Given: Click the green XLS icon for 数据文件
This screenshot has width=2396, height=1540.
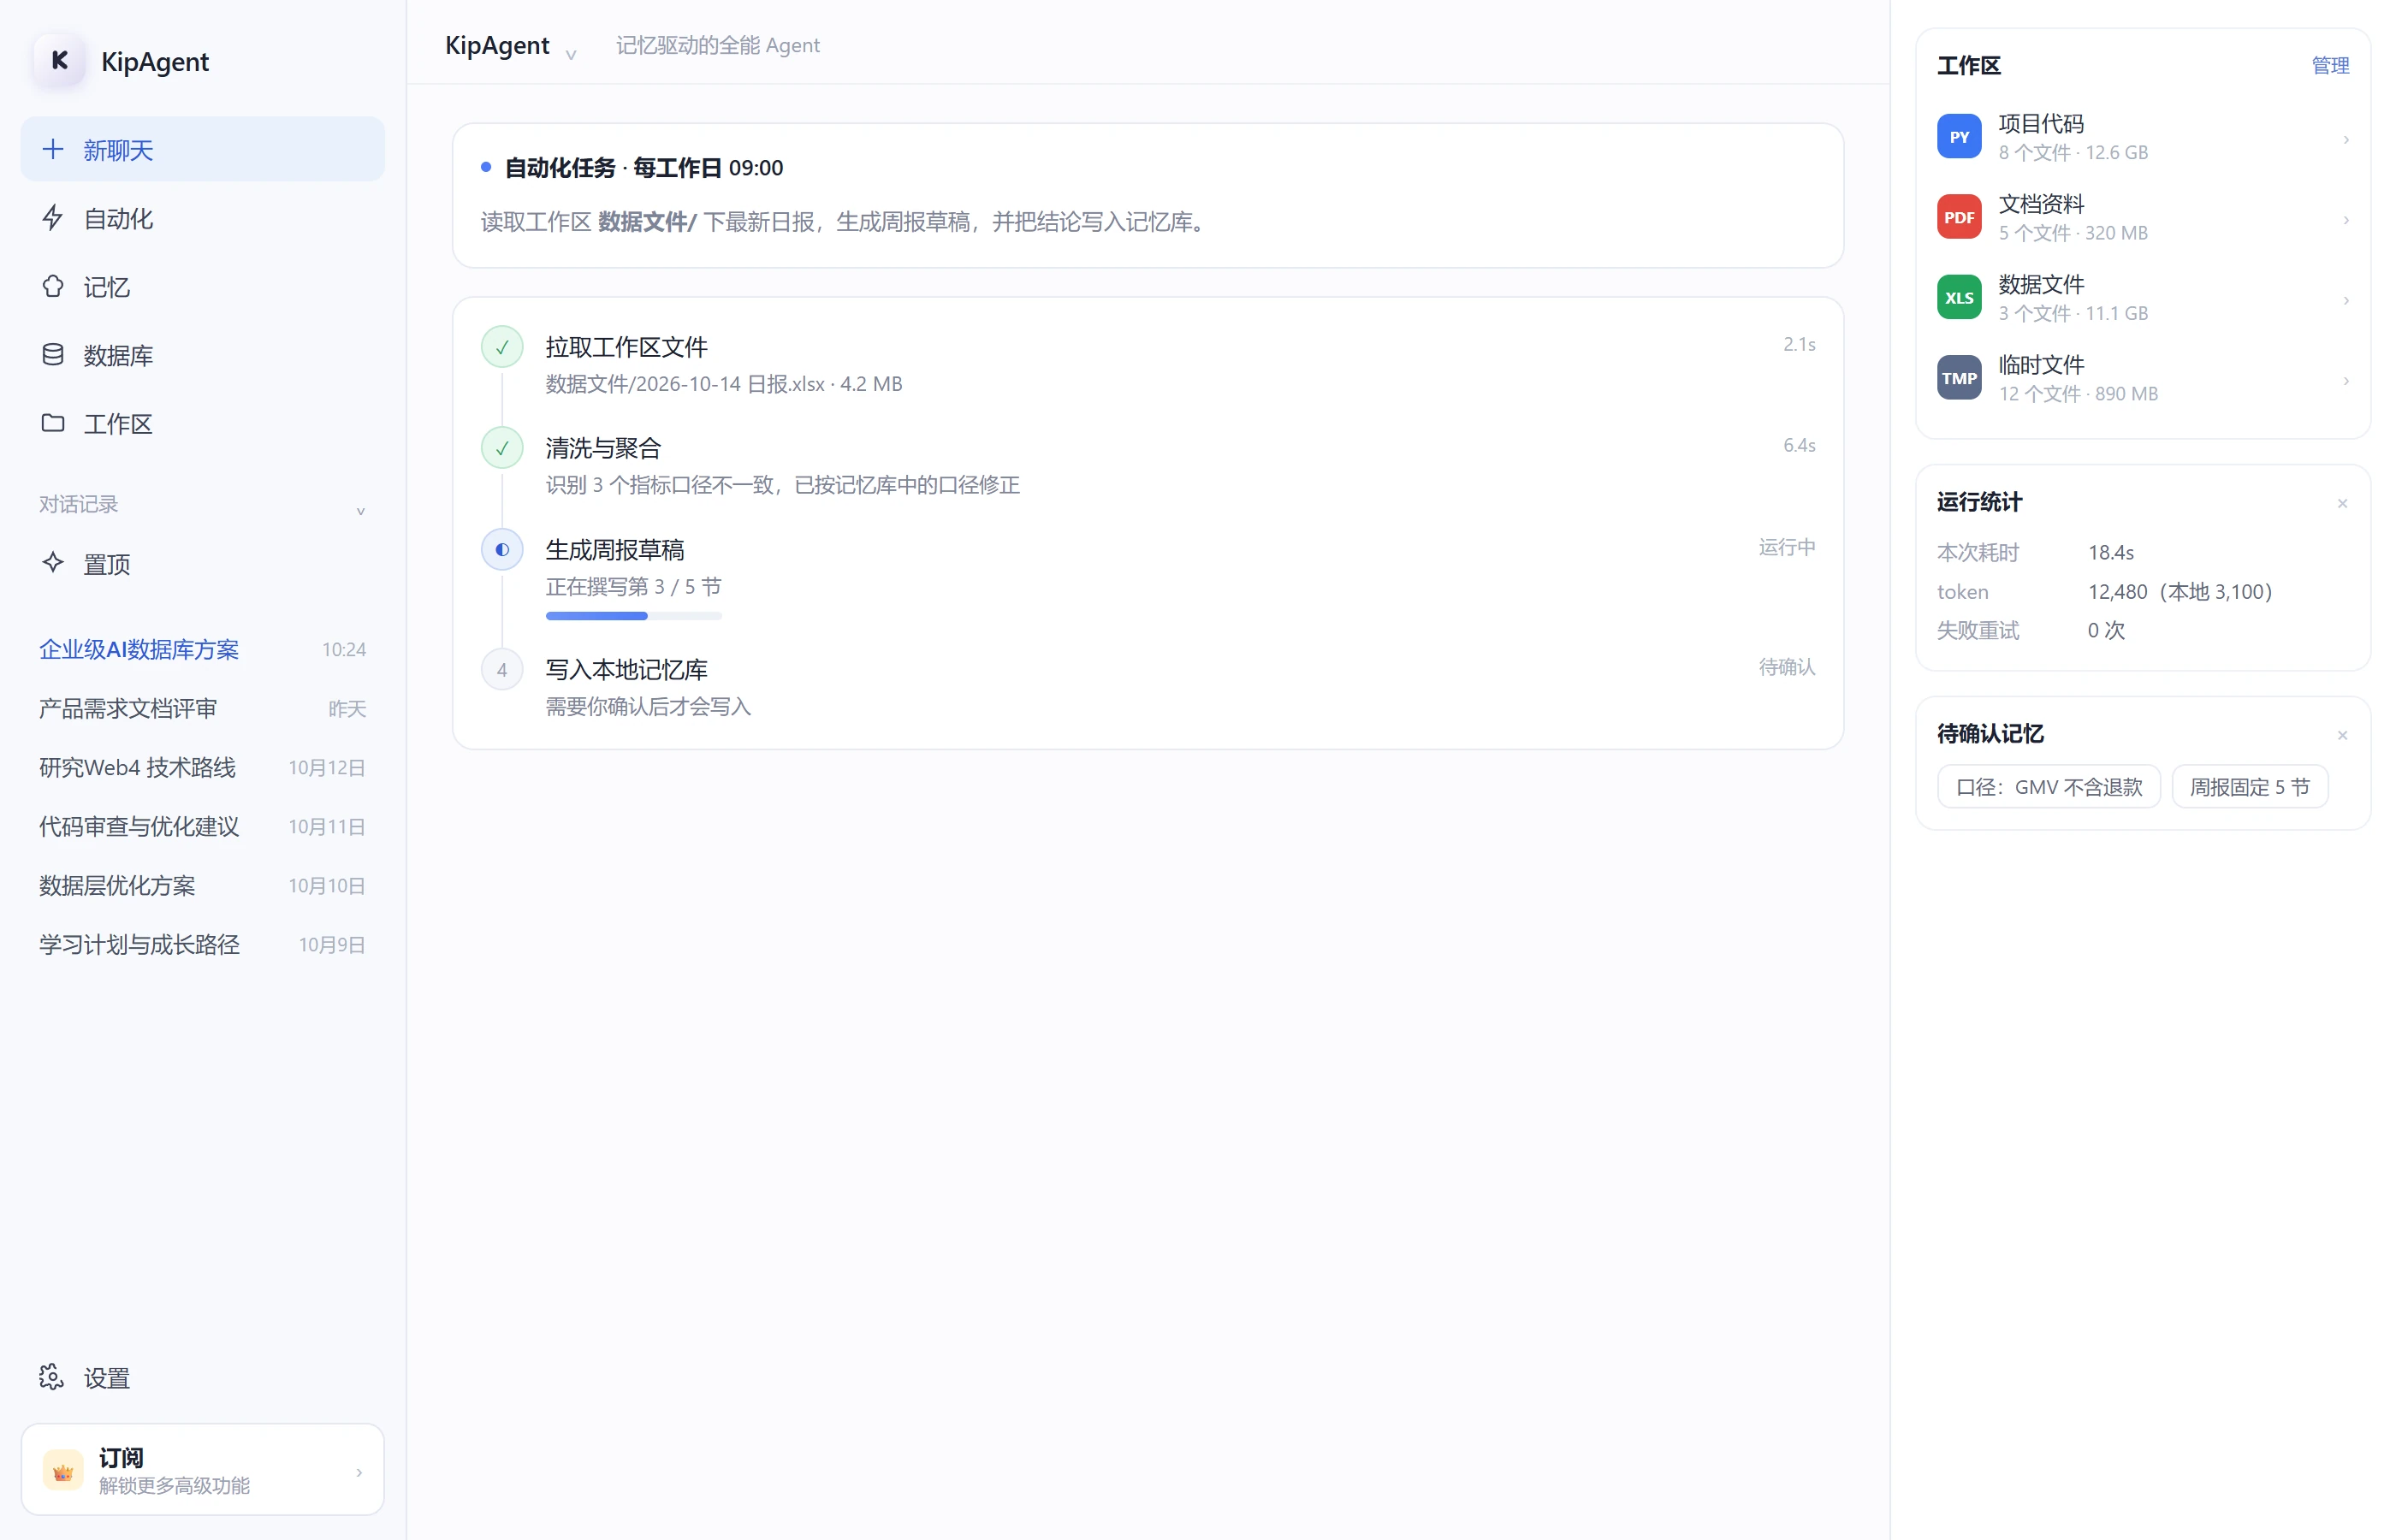Looking at the screenshot, I should point(1958,297).
